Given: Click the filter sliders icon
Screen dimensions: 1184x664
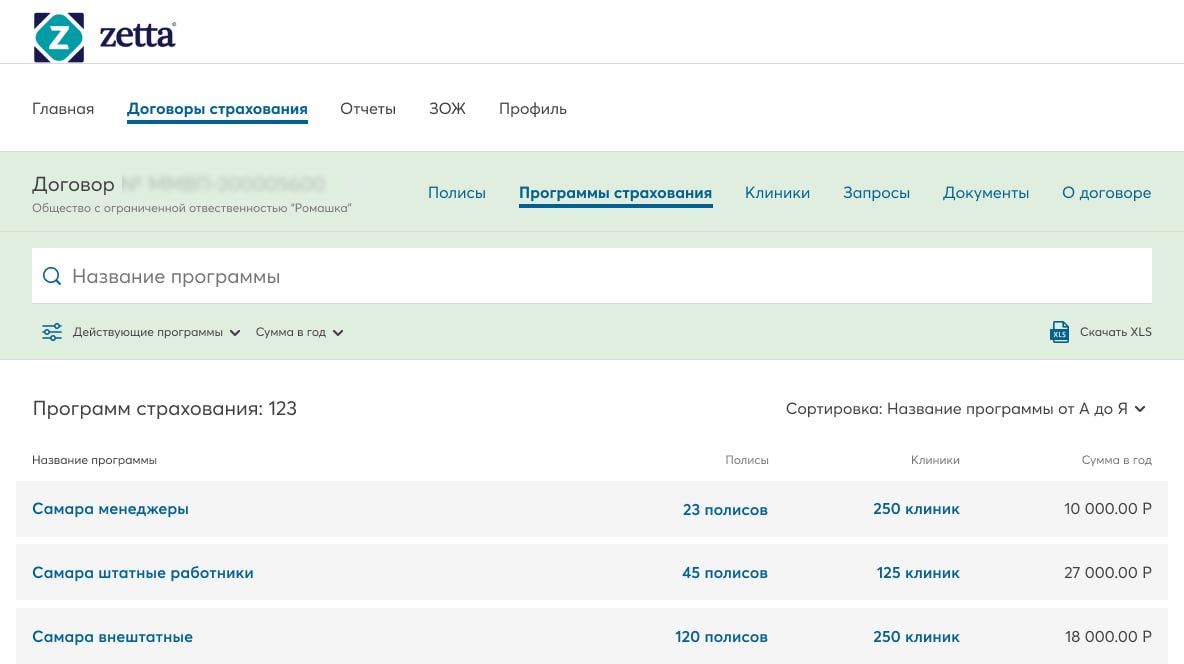Looking at the screenshot, I should [x=52, y=332].
